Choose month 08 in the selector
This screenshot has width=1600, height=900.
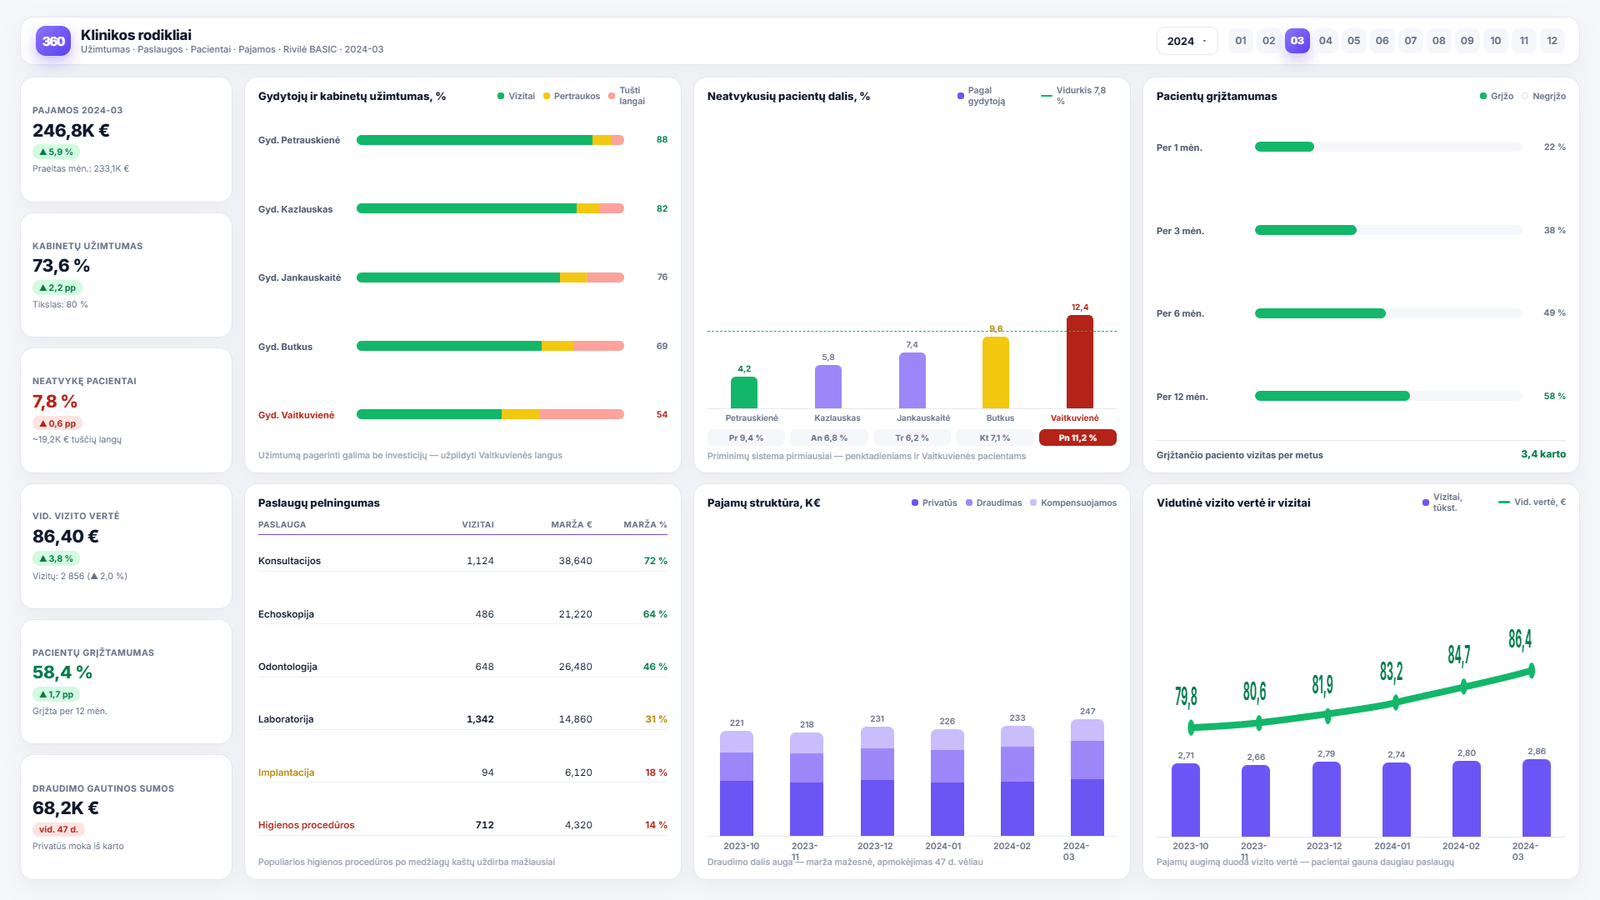click(x=1439, y=41)
